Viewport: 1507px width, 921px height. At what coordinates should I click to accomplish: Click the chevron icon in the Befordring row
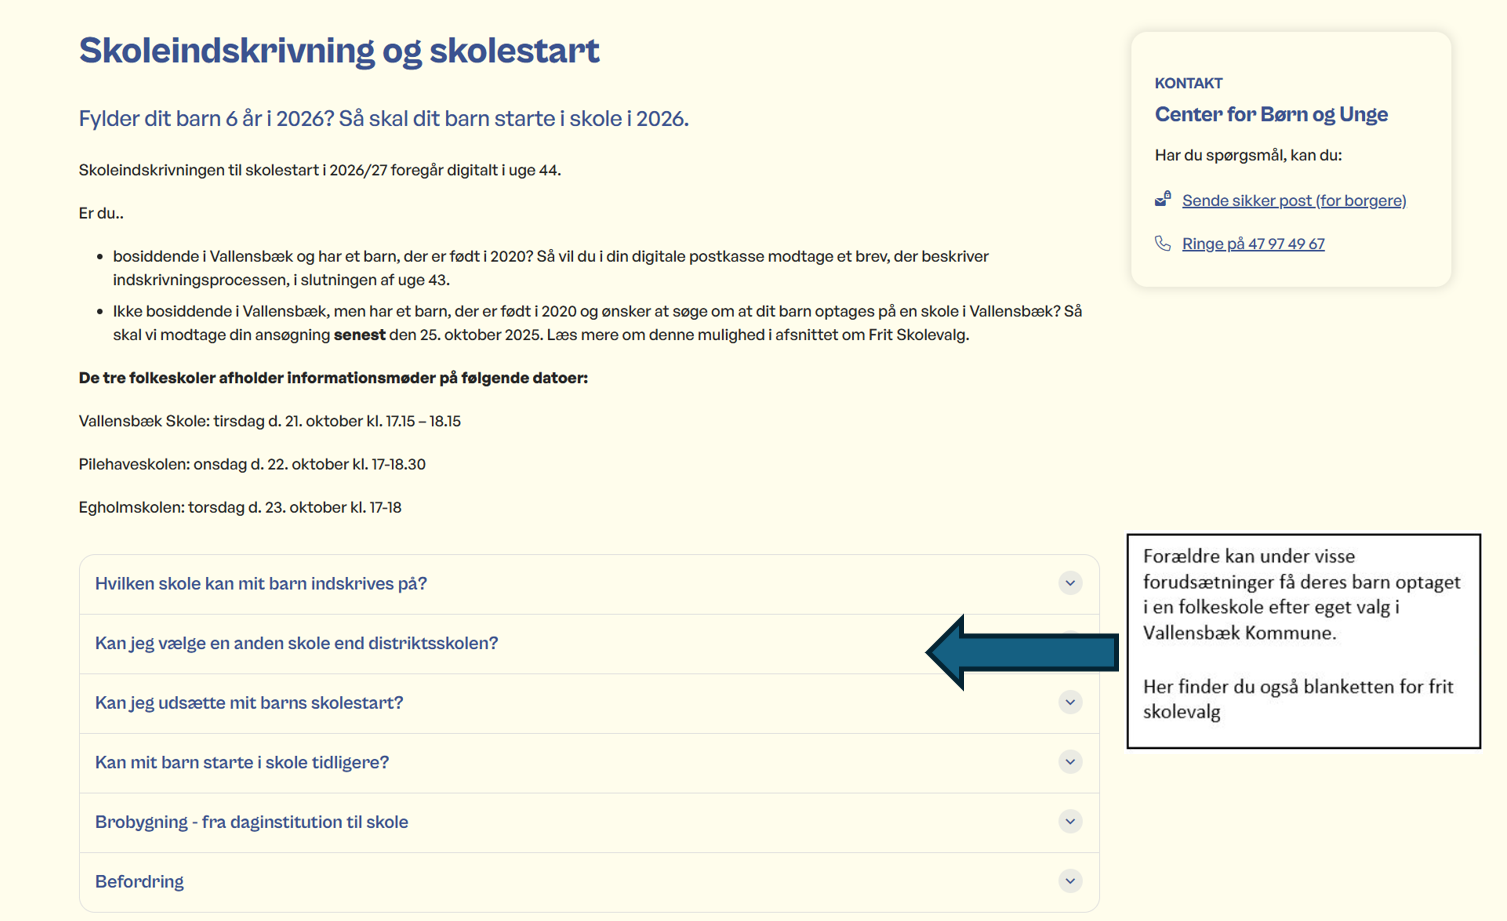point(1070,881)
